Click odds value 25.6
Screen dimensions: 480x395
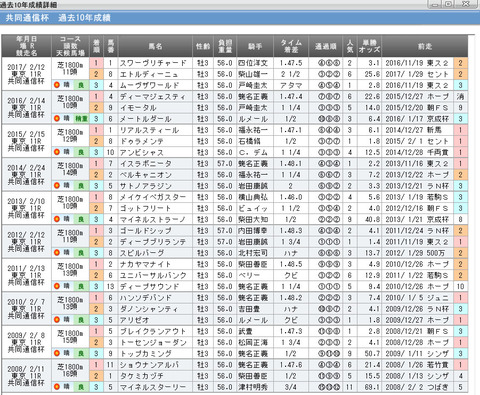[x=372, y=74]
